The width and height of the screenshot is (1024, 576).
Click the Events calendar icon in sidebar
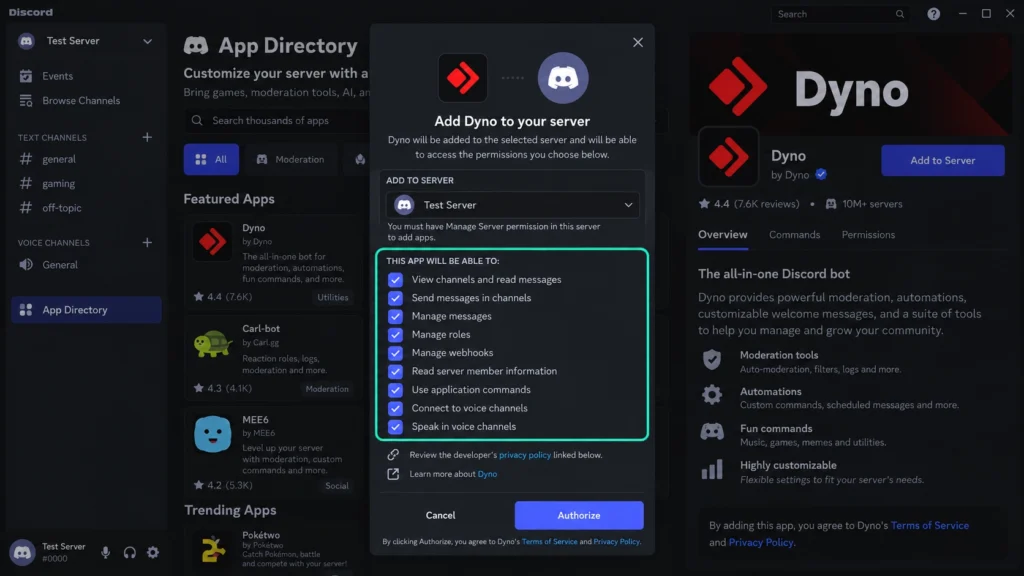point(25,76)
